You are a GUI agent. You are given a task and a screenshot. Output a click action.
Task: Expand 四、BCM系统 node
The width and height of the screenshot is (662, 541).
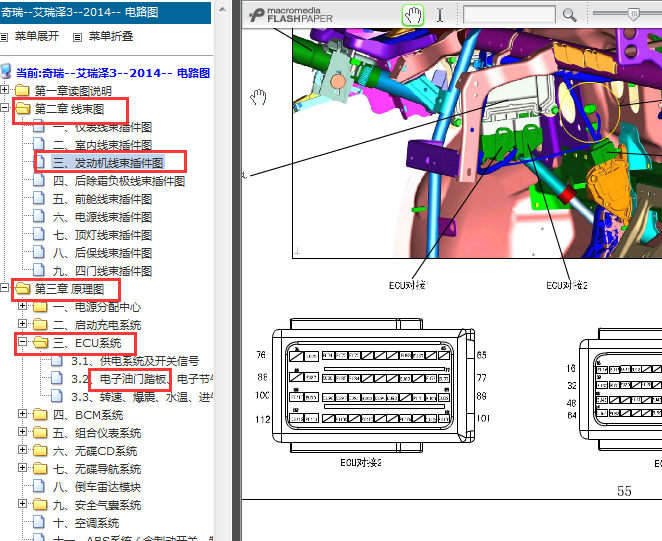[x=22, y=414]
